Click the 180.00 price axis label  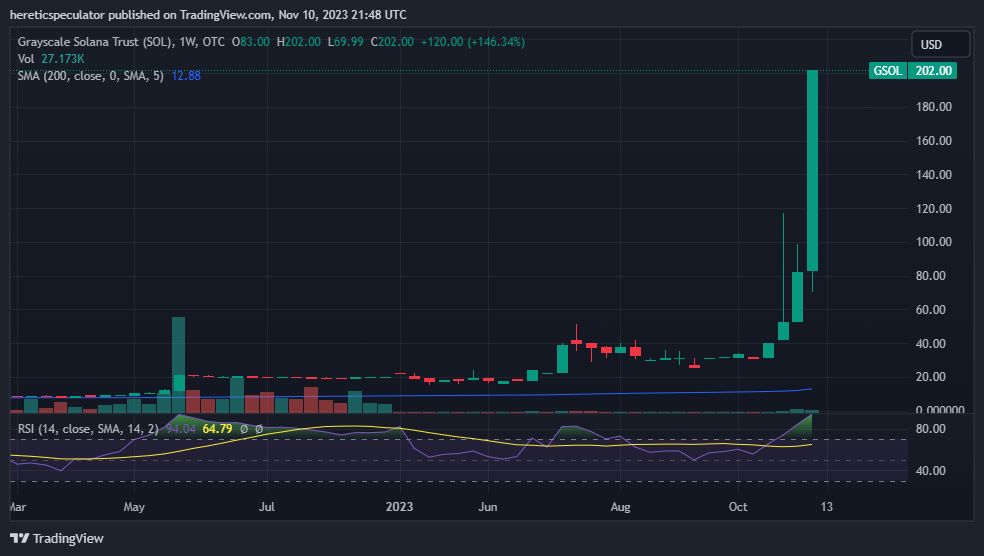pos(934,107)
